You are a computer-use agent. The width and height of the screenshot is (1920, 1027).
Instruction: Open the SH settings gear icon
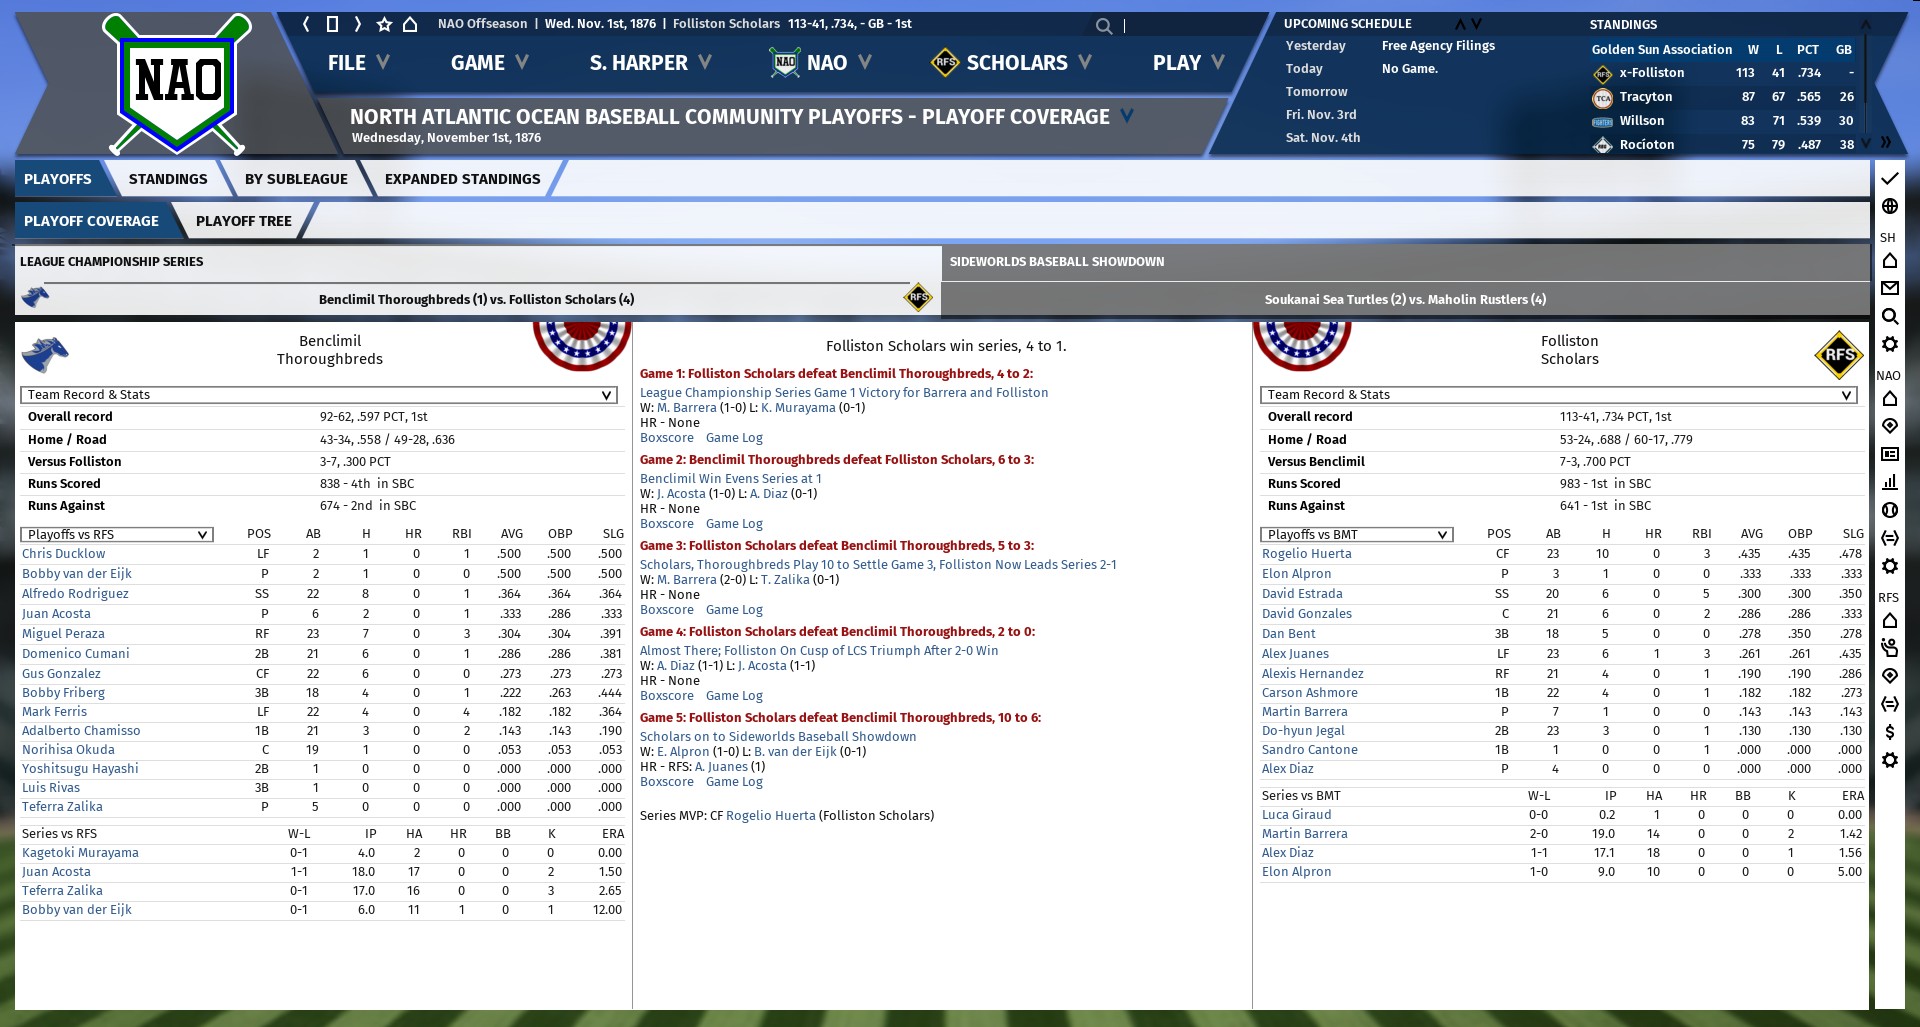tap(1889, 345)
